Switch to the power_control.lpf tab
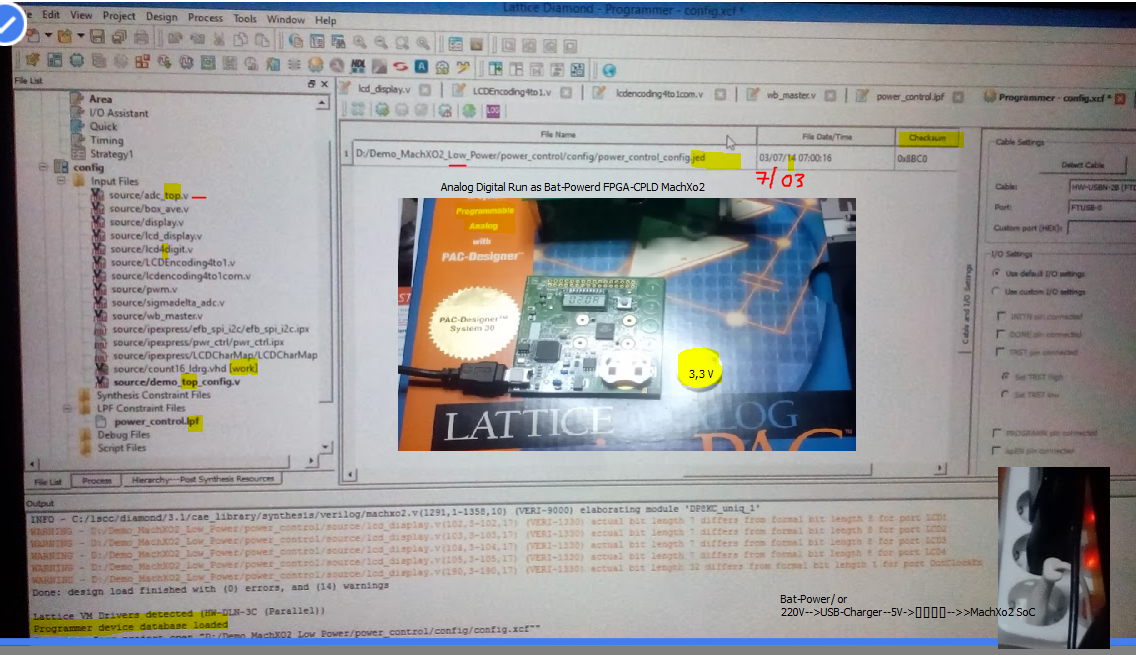Image resolution: width=1136 pixels, height=655 pixels. (x=910, y=96)
